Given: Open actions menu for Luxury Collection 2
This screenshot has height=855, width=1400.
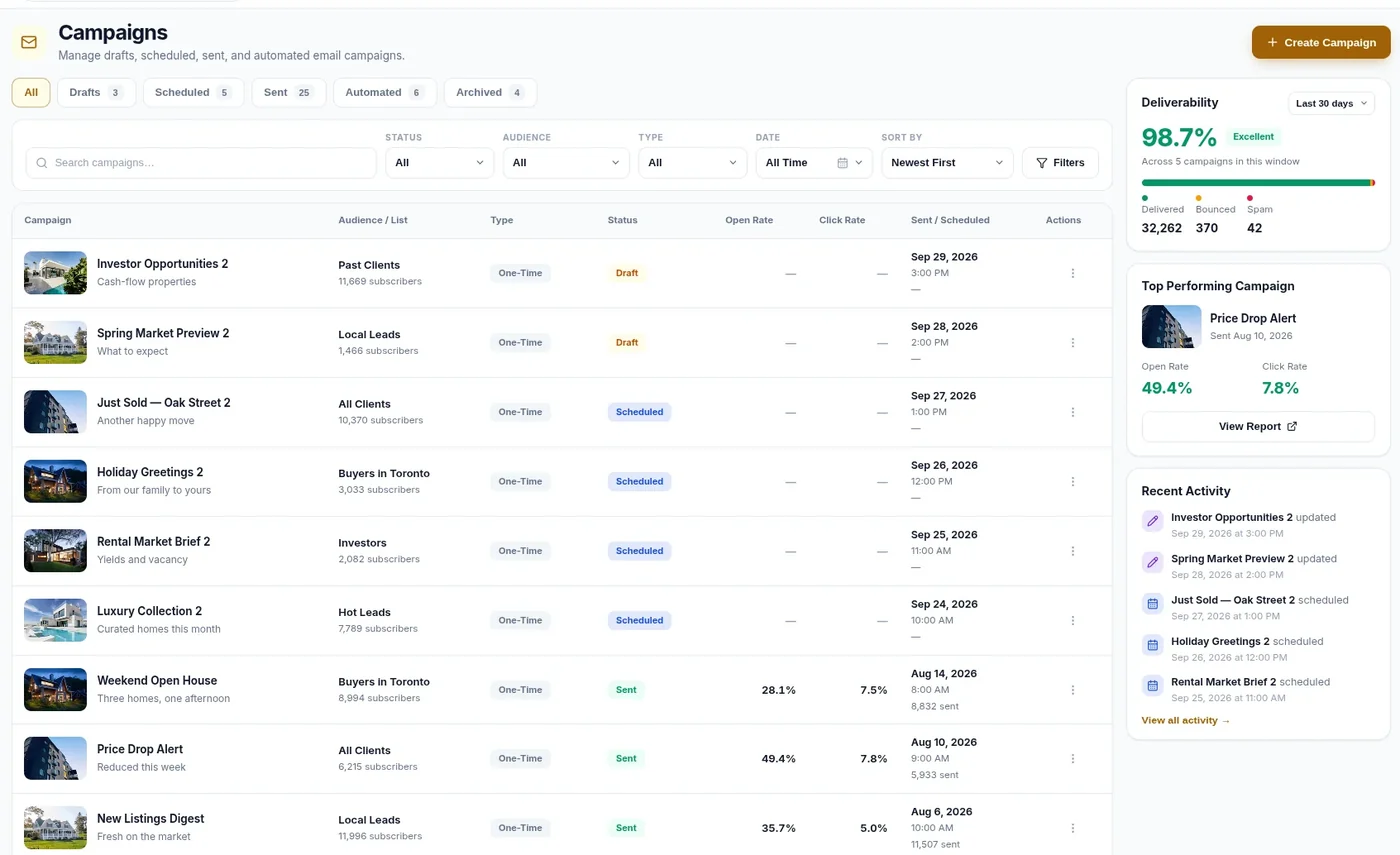Looking at the screenshot, I should pos(1073,620).
